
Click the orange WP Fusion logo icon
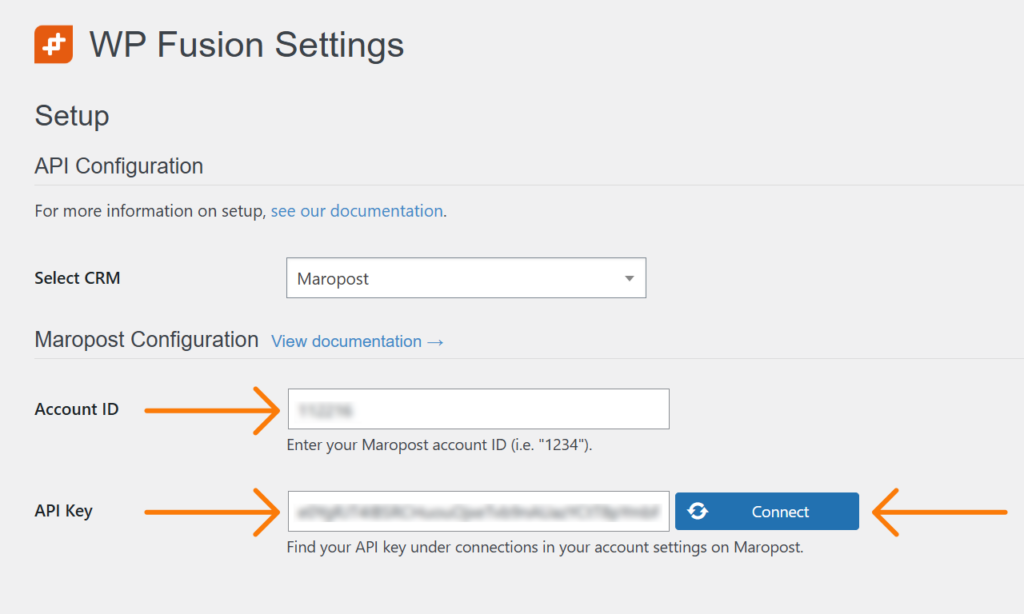click(53, 44)
